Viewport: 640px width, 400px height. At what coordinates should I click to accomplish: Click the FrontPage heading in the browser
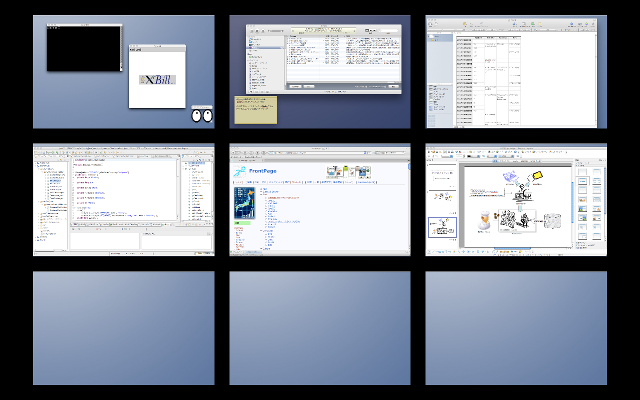262,171
